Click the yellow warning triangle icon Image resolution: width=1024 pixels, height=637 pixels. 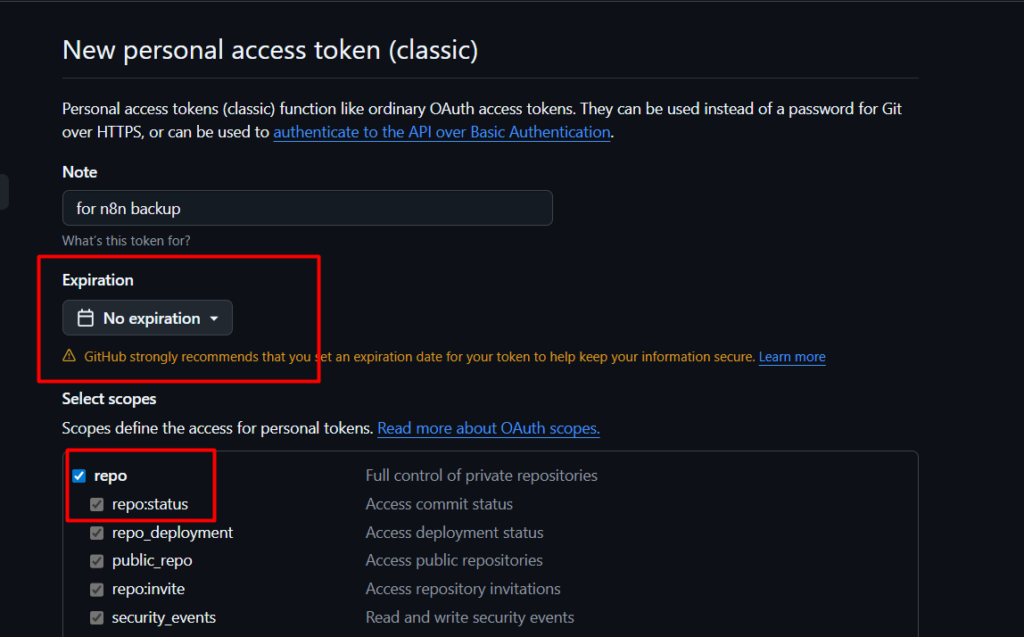(x=69, y=356)
